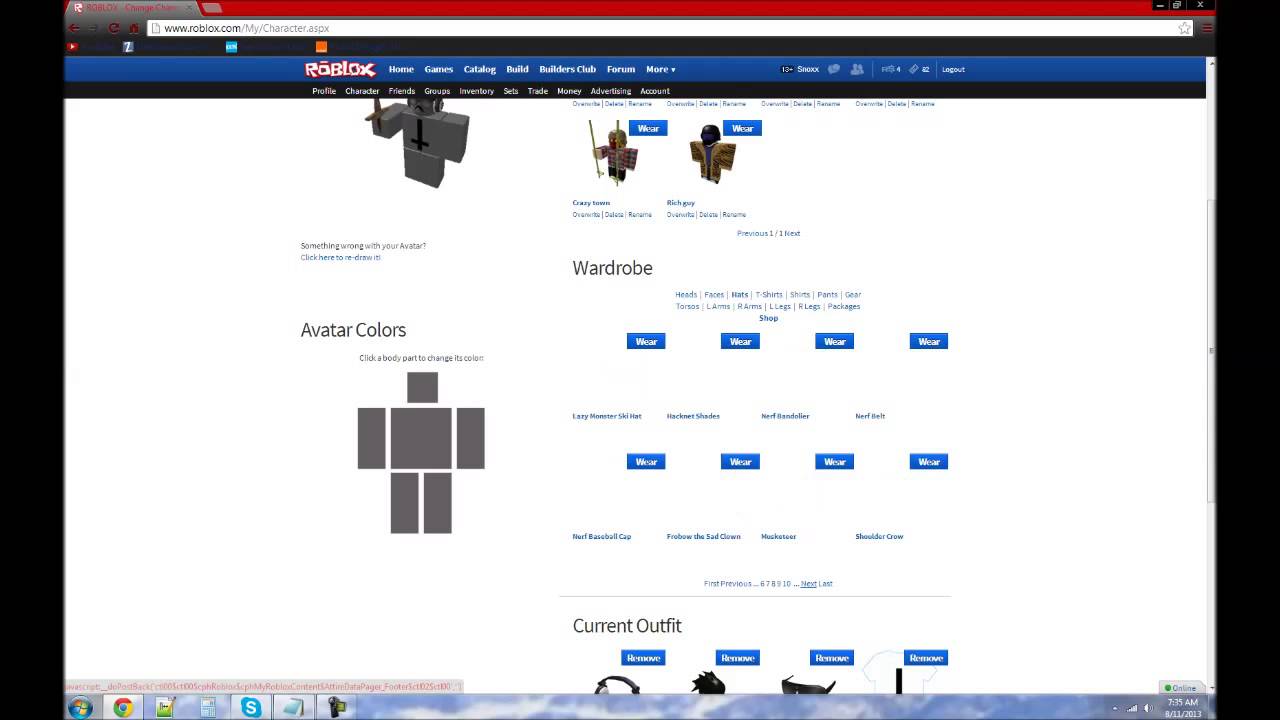Open the light-blue bookmark icon

[231, 46]
